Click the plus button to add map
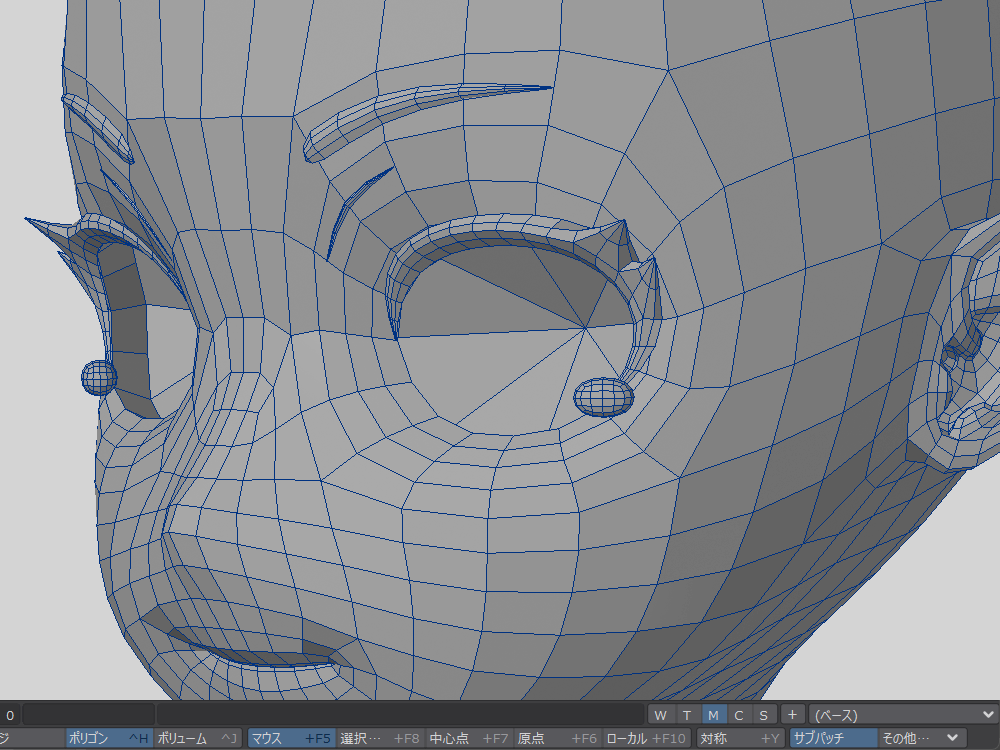 pos(791,715)
